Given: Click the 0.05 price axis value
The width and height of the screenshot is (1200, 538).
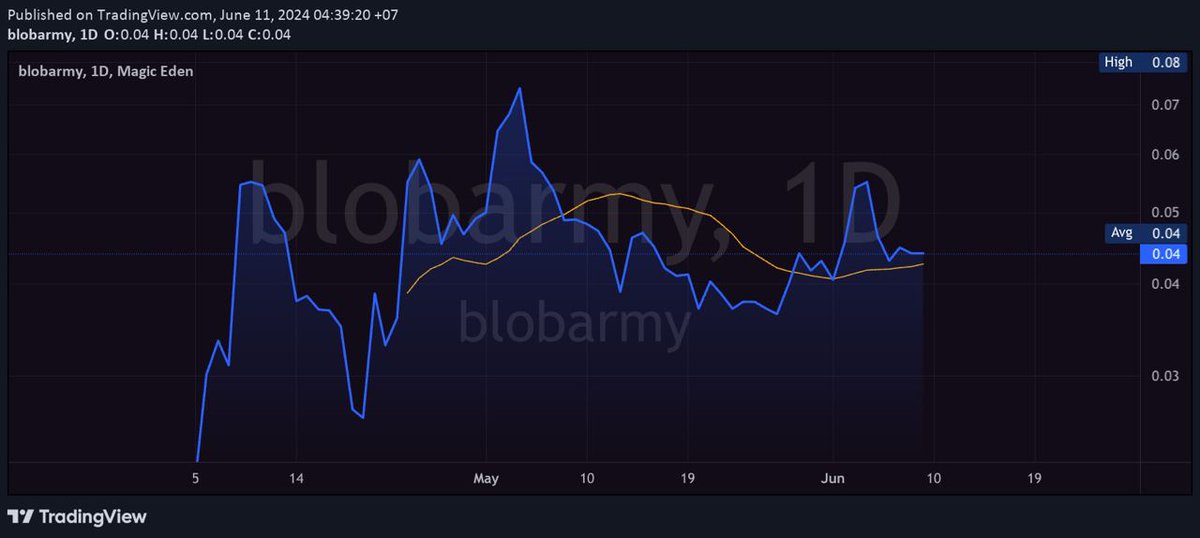Looking at the screenshot, I should [x=1166, y=212].
